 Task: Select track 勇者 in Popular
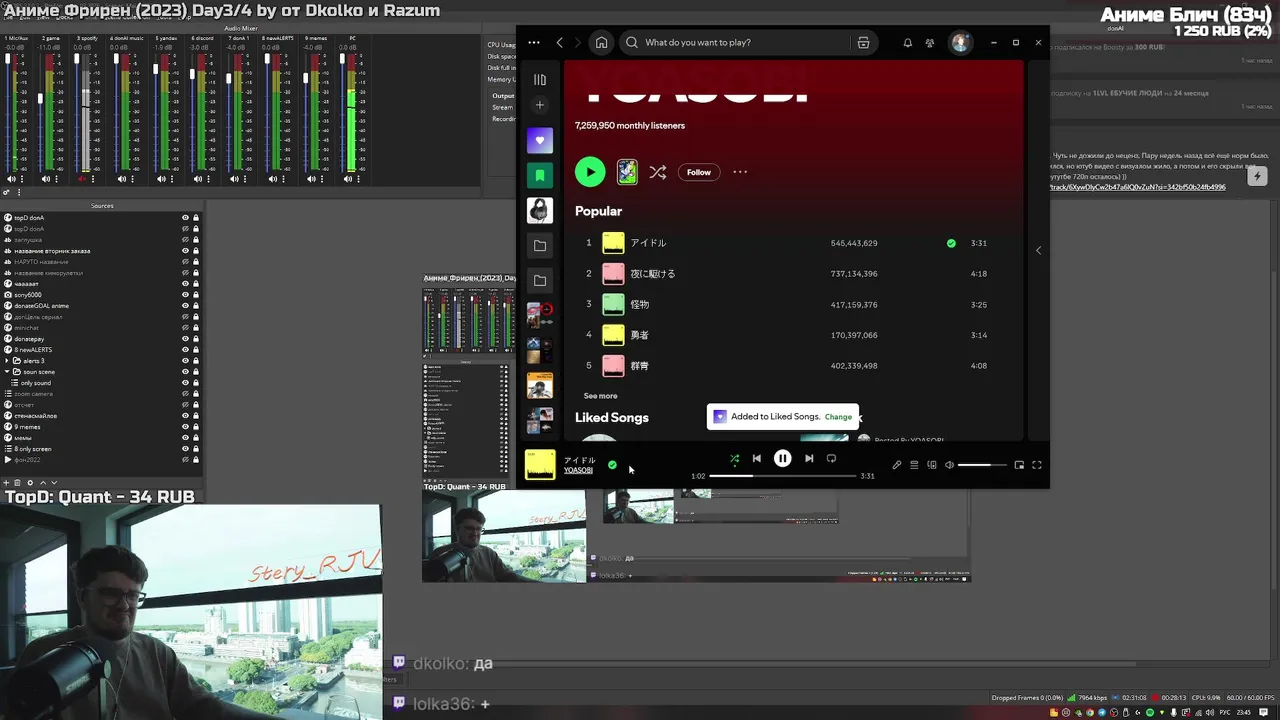pos(640,335)
